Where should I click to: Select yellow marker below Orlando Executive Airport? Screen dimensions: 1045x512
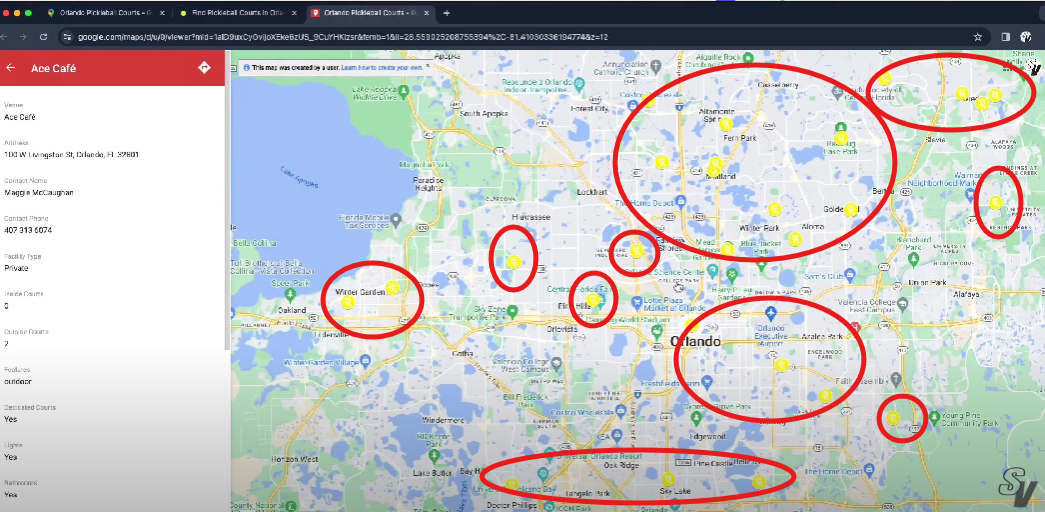(x=782, y=365)
